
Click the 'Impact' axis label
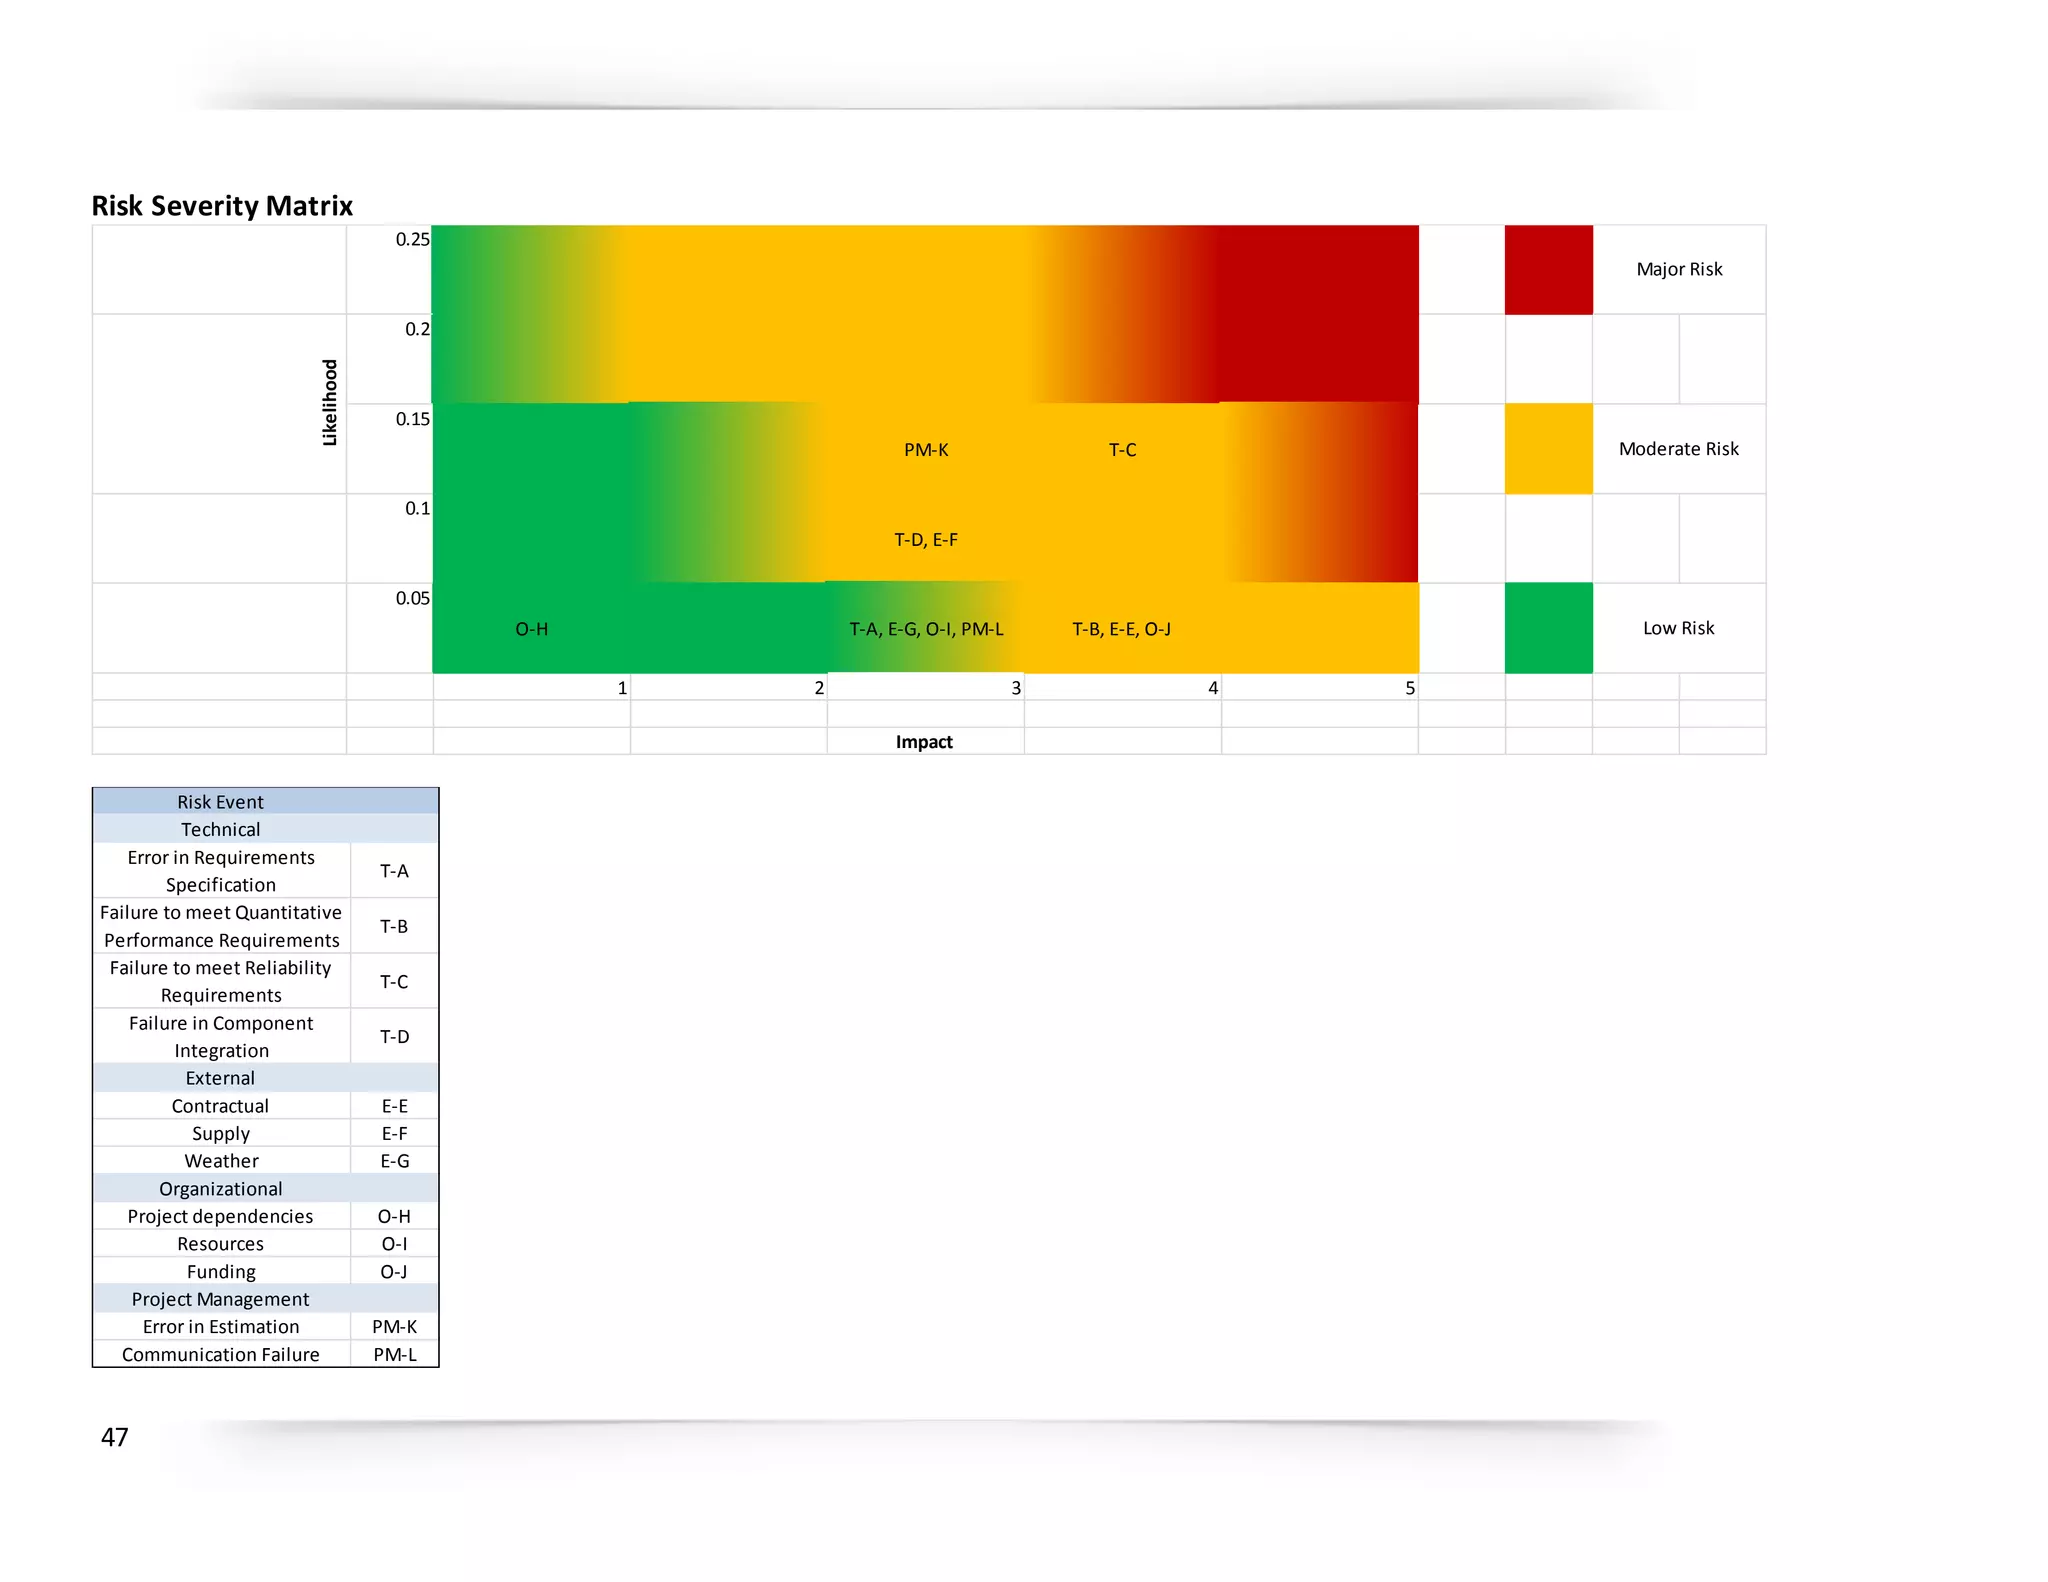click(924, 742)
